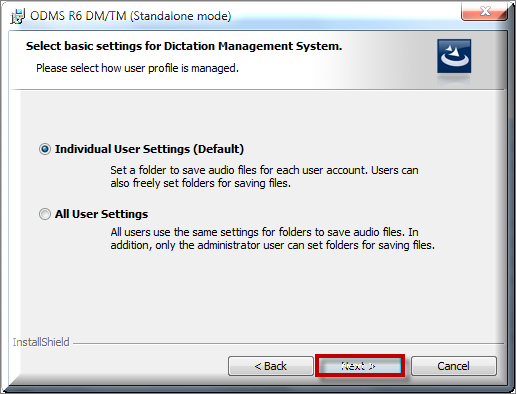Click the 'Select basic settings' heading
This screenshot has height=394, width=516.
[184, 46]
